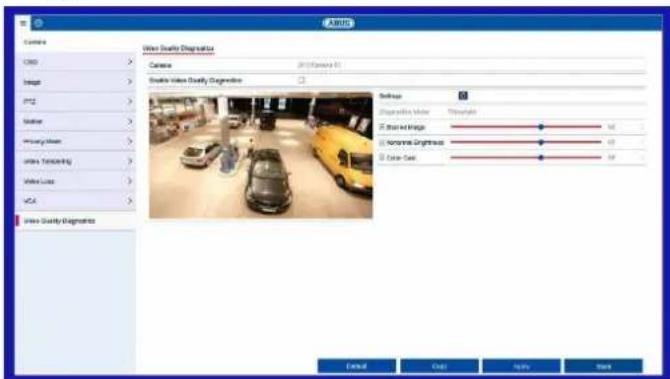670x379 pixels.
Task: Select Video Quality Diagnostics sidebar item
Action: pos(76,221)
